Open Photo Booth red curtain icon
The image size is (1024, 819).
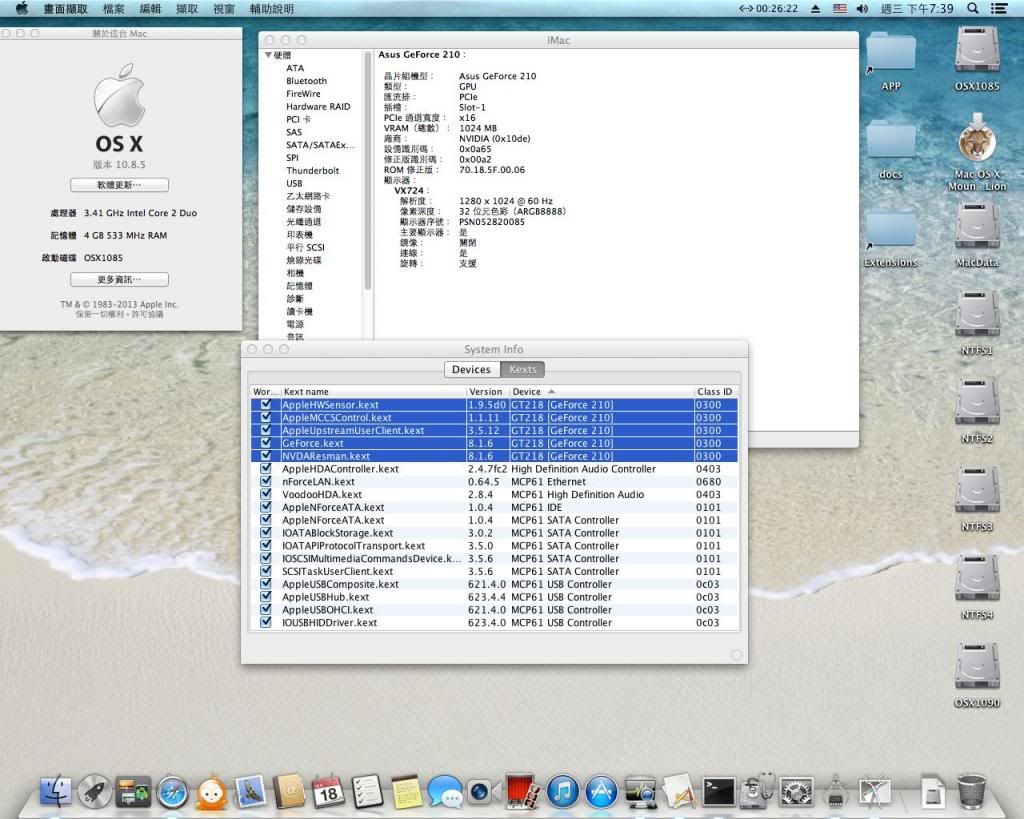point(522,791)
